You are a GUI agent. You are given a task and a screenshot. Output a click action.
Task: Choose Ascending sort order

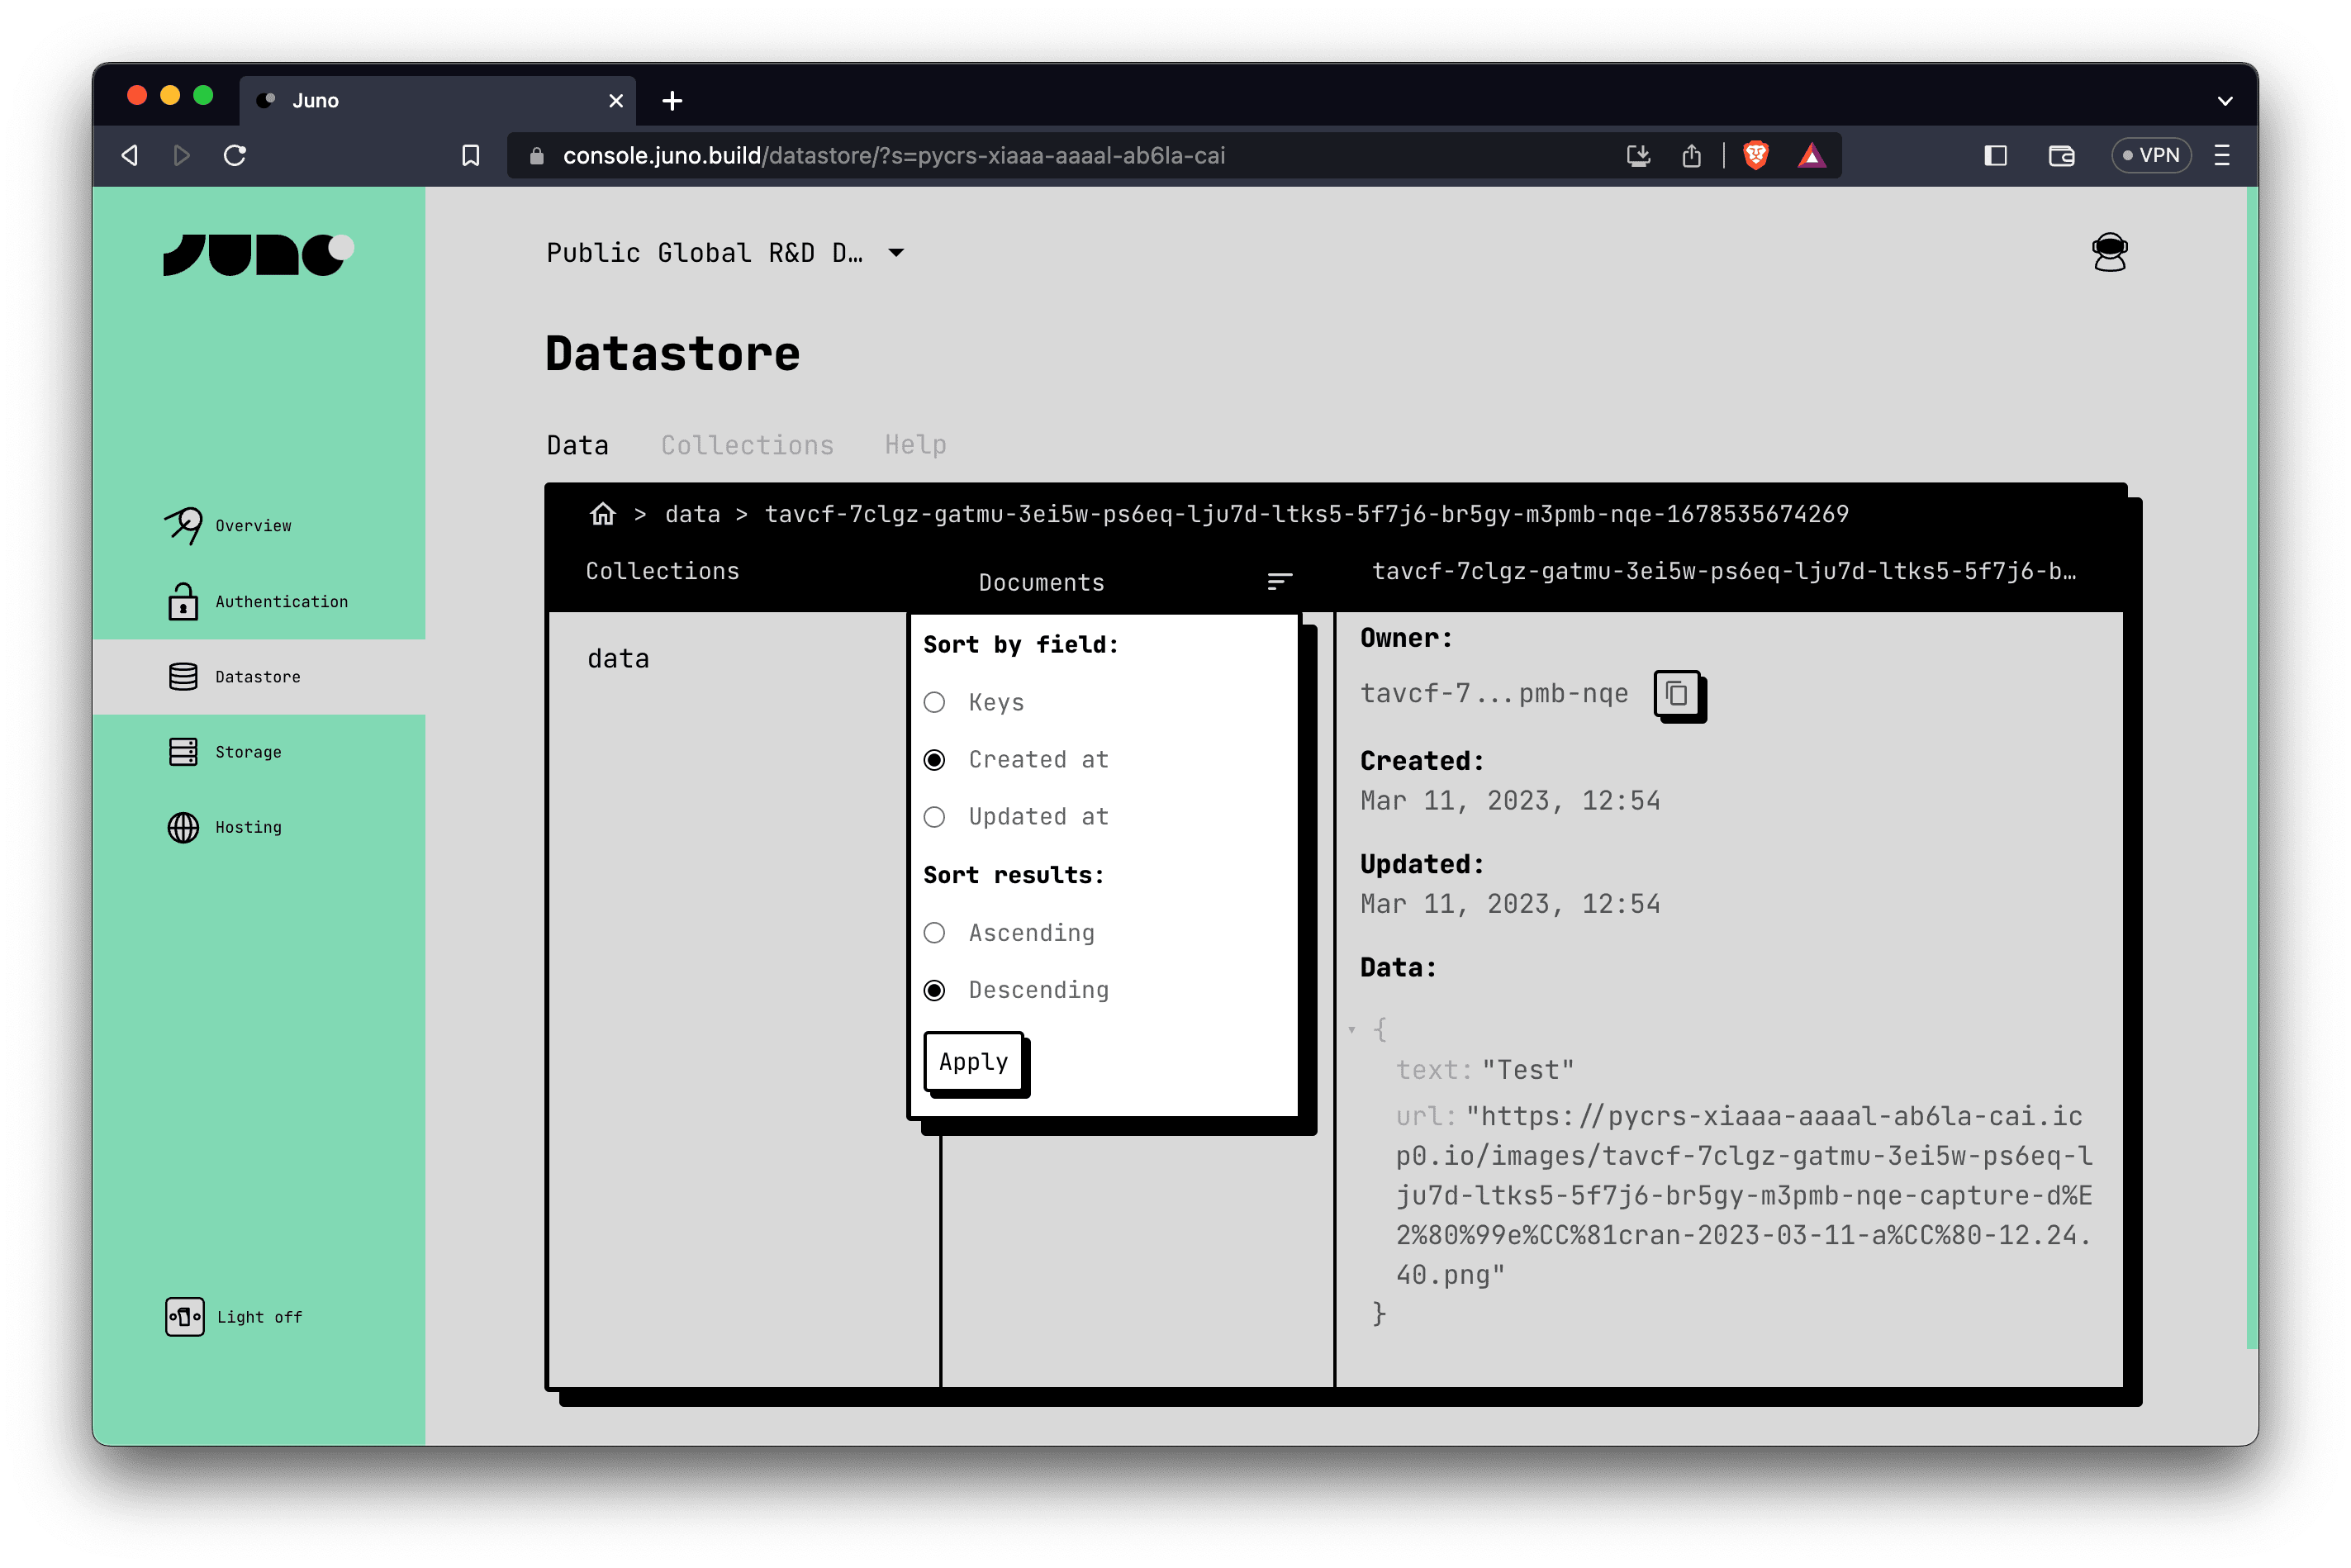point(934,932)
